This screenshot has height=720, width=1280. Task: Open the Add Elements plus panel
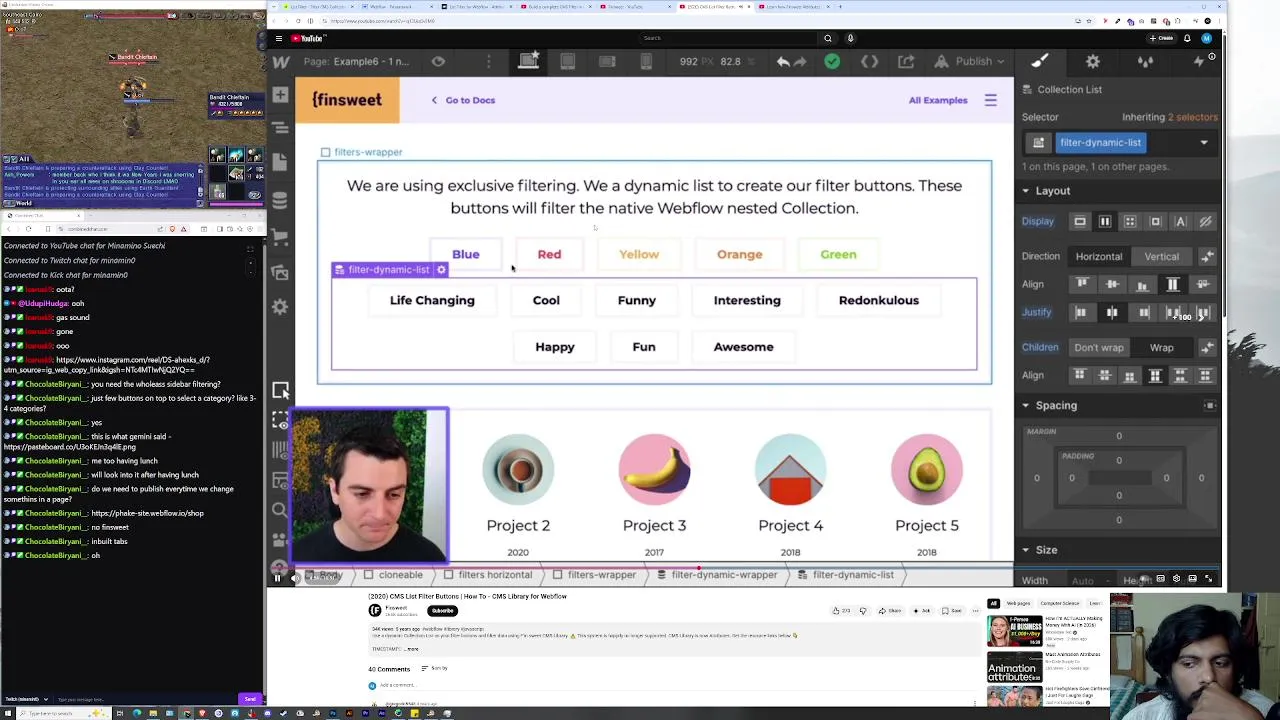[280, 95]
